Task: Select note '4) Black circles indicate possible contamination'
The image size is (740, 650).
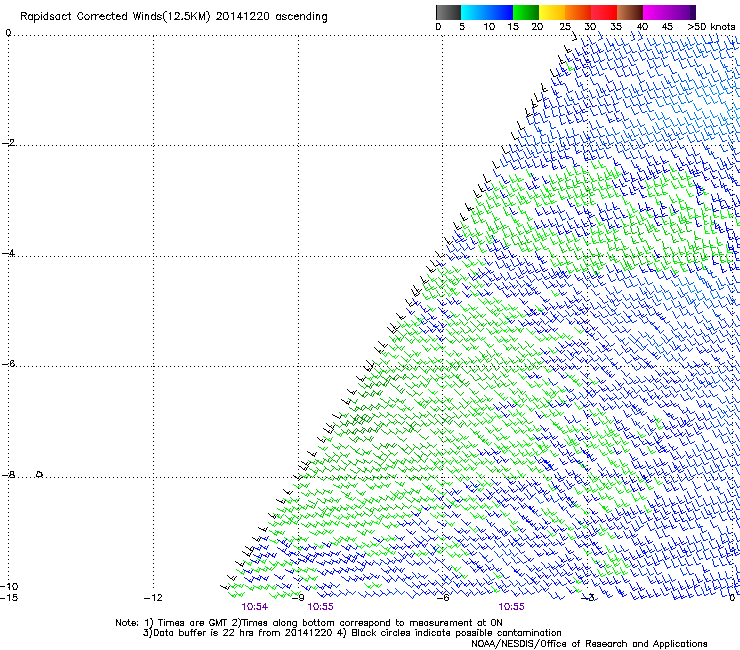Action: (x=450, y=633)
